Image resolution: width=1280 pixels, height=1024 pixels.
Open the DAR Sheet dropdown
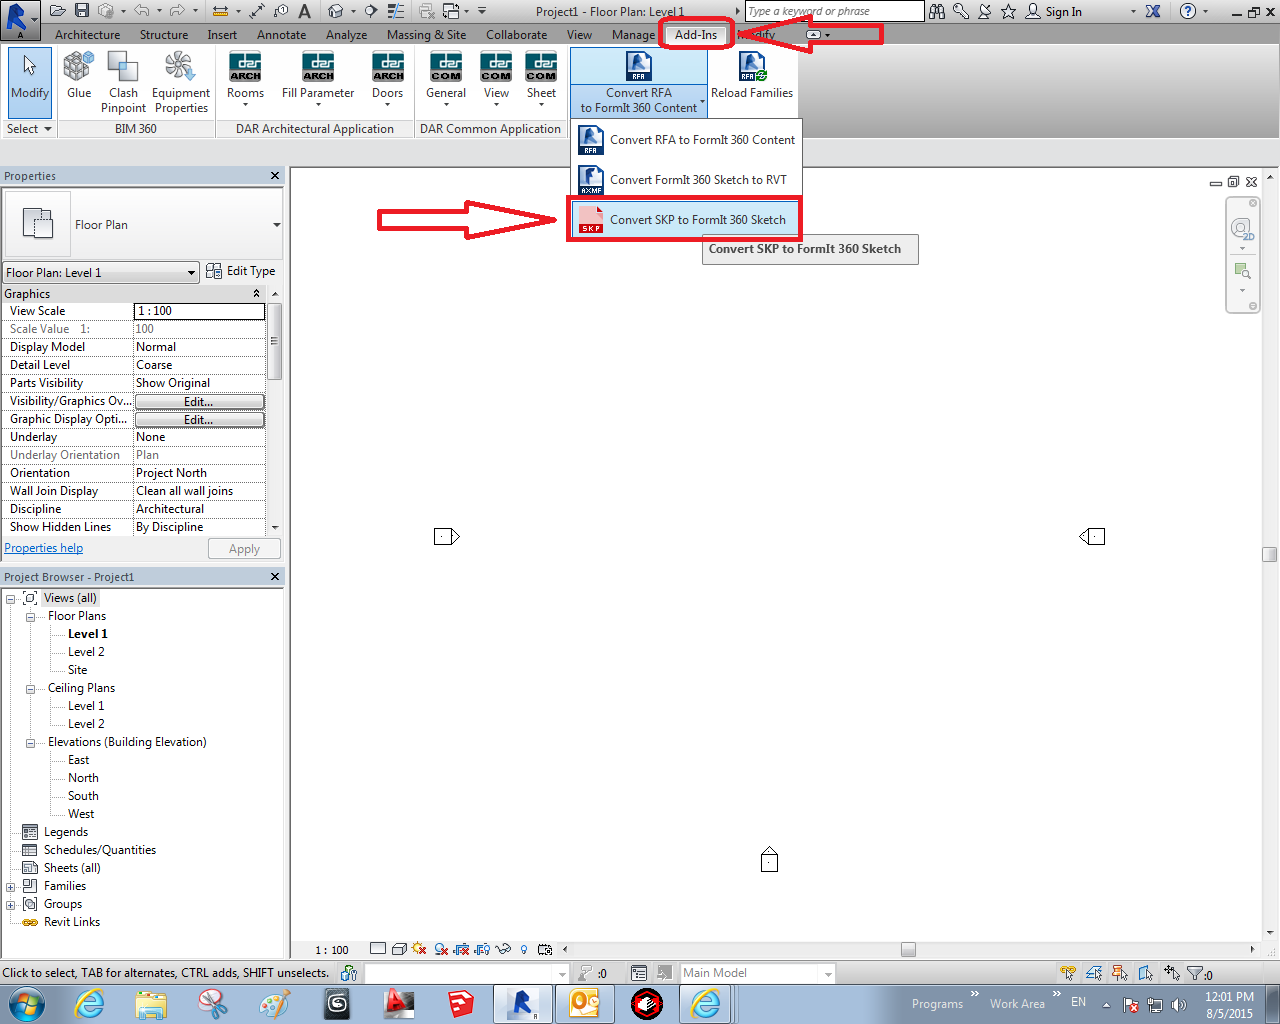pos(541,80)
